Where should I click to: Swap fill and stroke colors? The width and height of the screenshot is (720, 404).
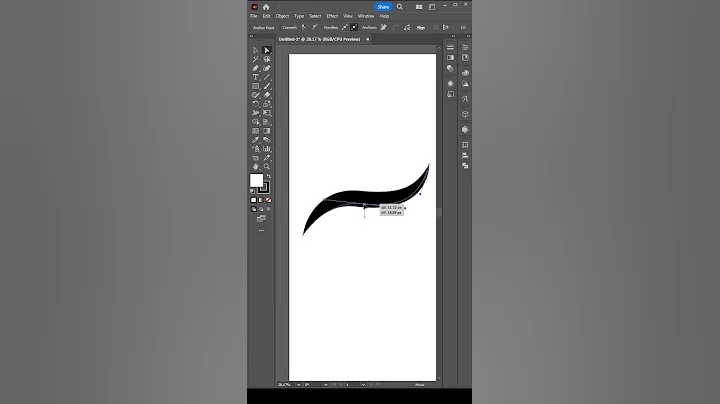click(269, 176)
